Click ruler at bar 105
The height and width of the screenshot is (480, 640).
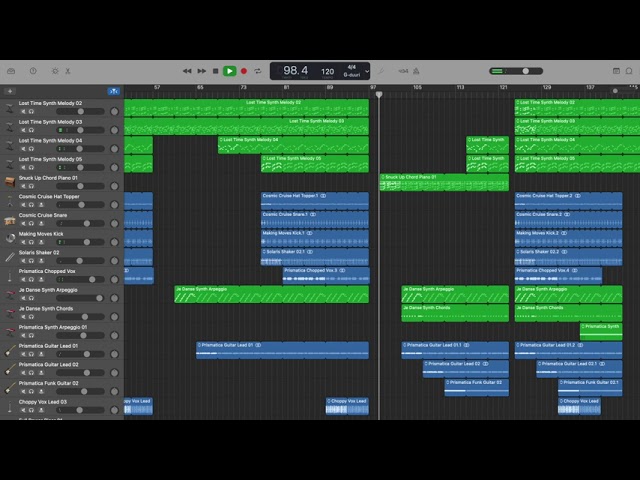[x=417, y=87]
